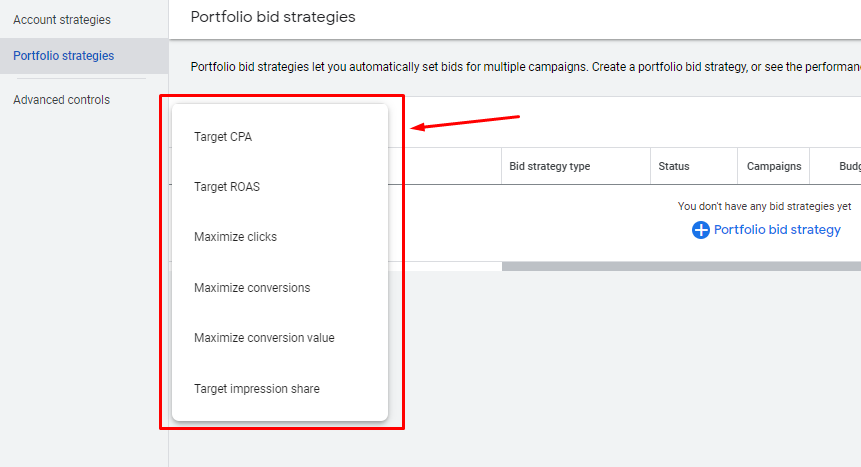The width and height of the screenshot is (861, 467).
Task: Open Portfolio strategies sidebar item
Action: pos(64,56)
